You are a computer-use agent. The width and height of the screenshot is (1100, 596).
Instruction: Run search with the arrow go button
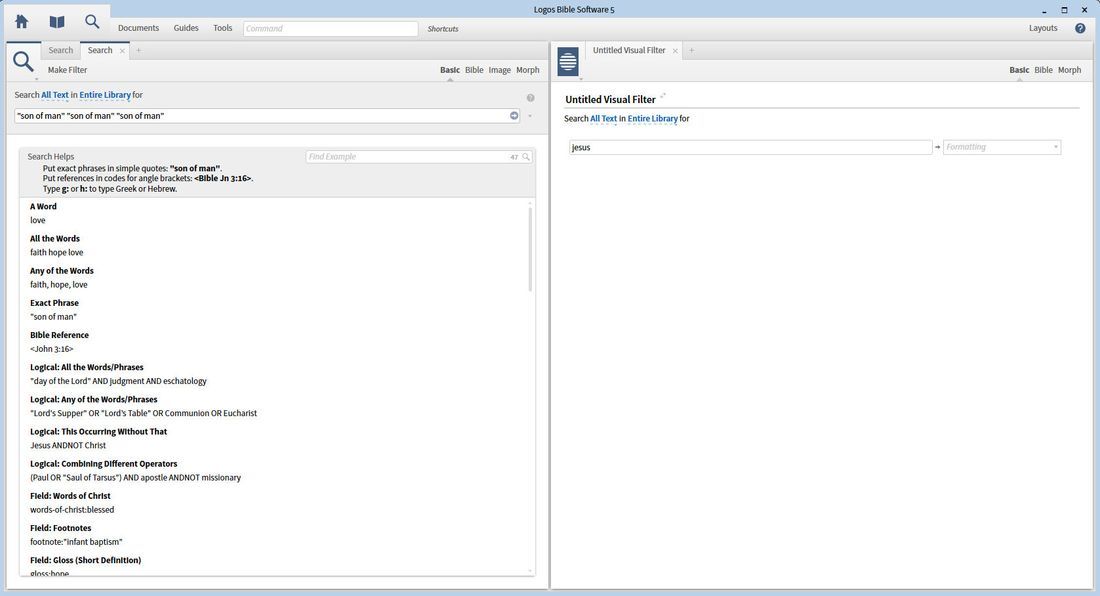point(514,116)
